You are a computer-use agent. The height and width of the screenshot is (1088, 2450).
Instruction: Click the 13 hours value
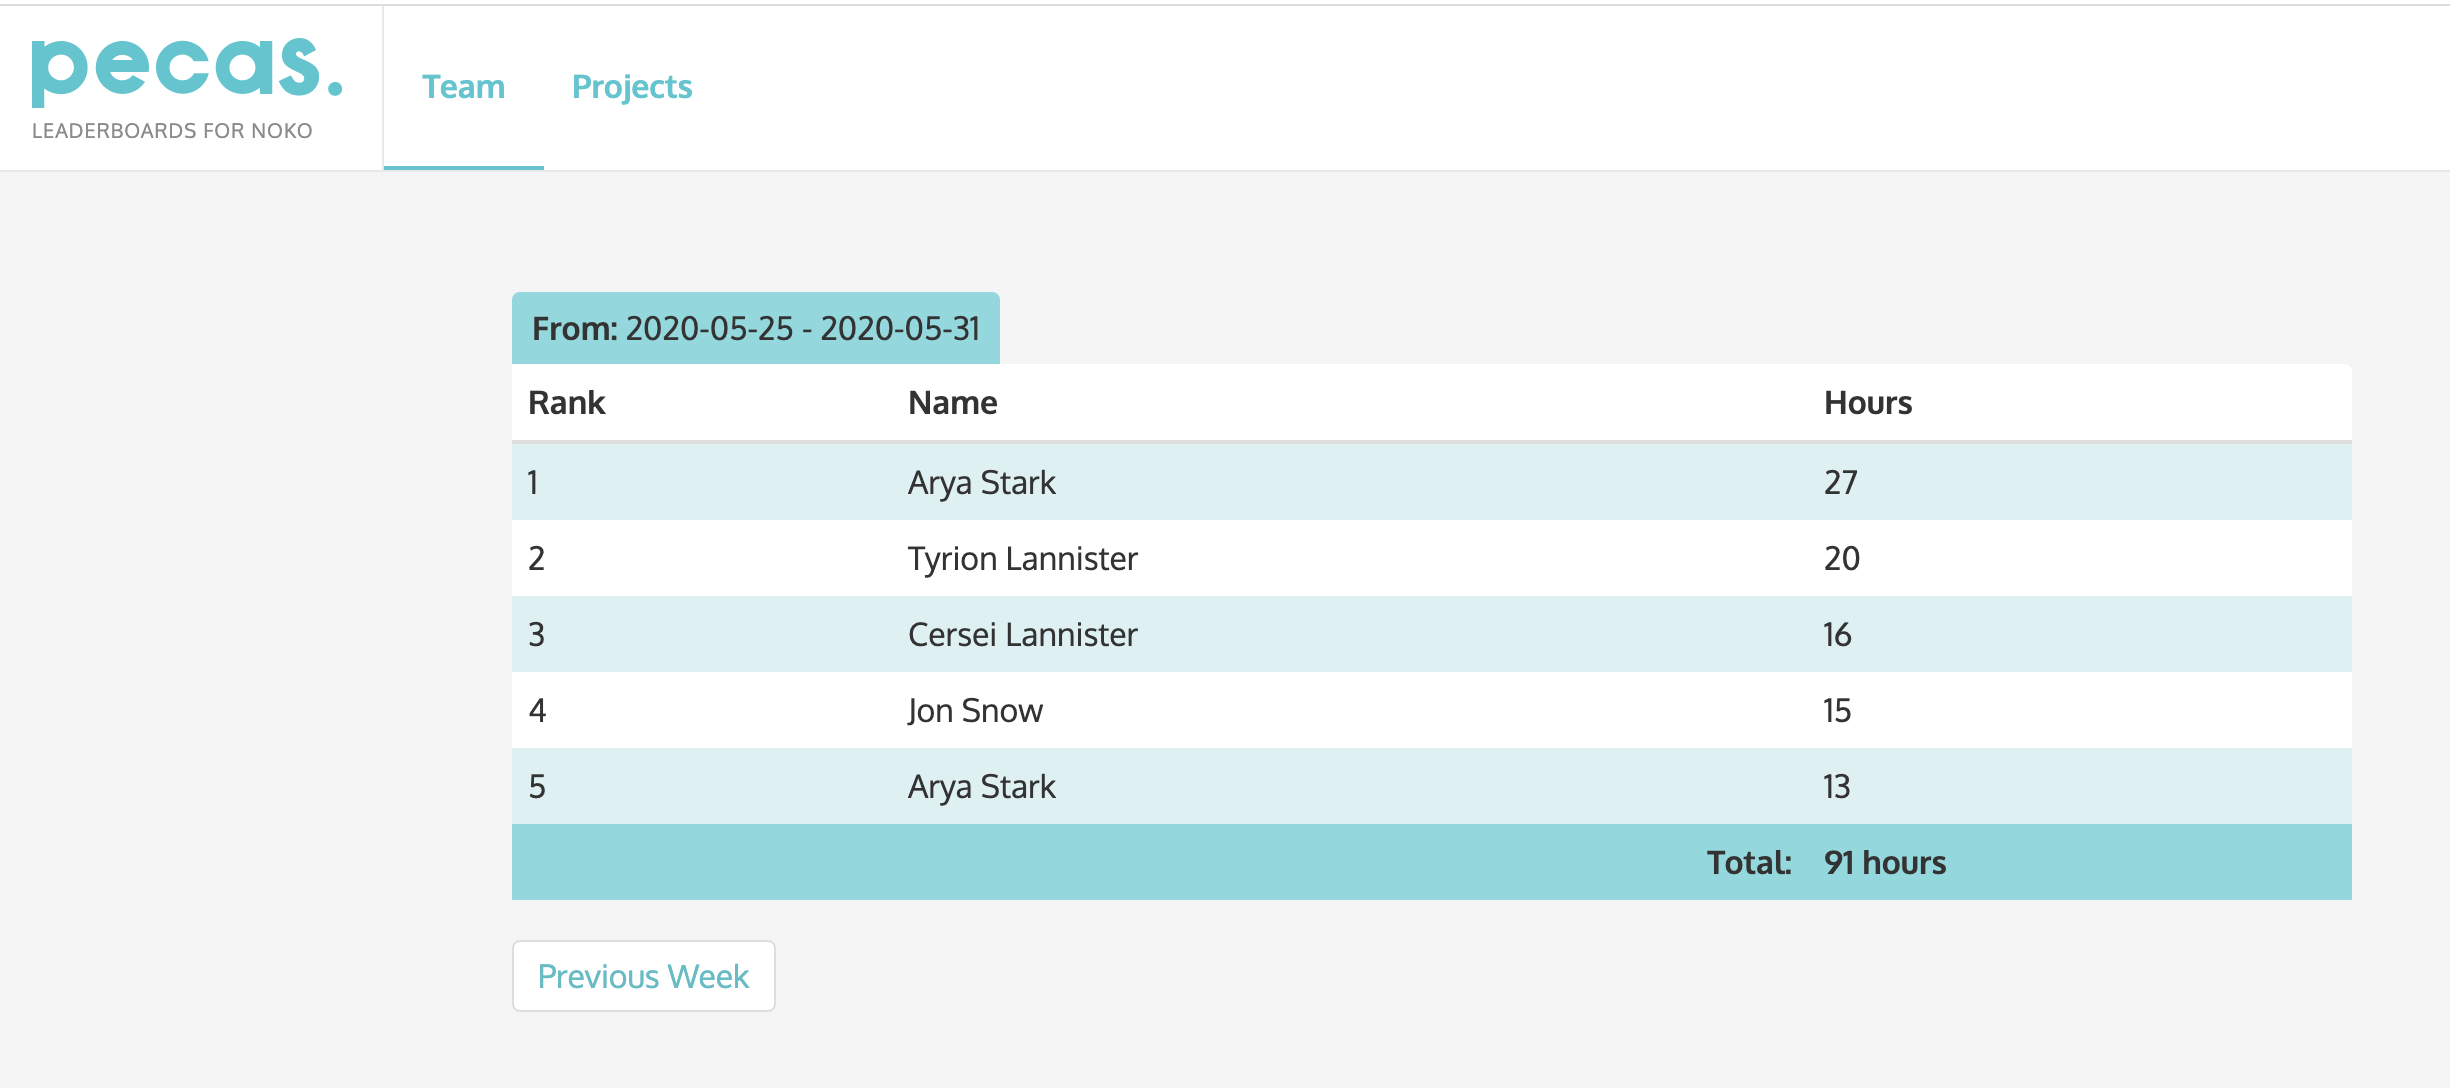pos(1837,787)
